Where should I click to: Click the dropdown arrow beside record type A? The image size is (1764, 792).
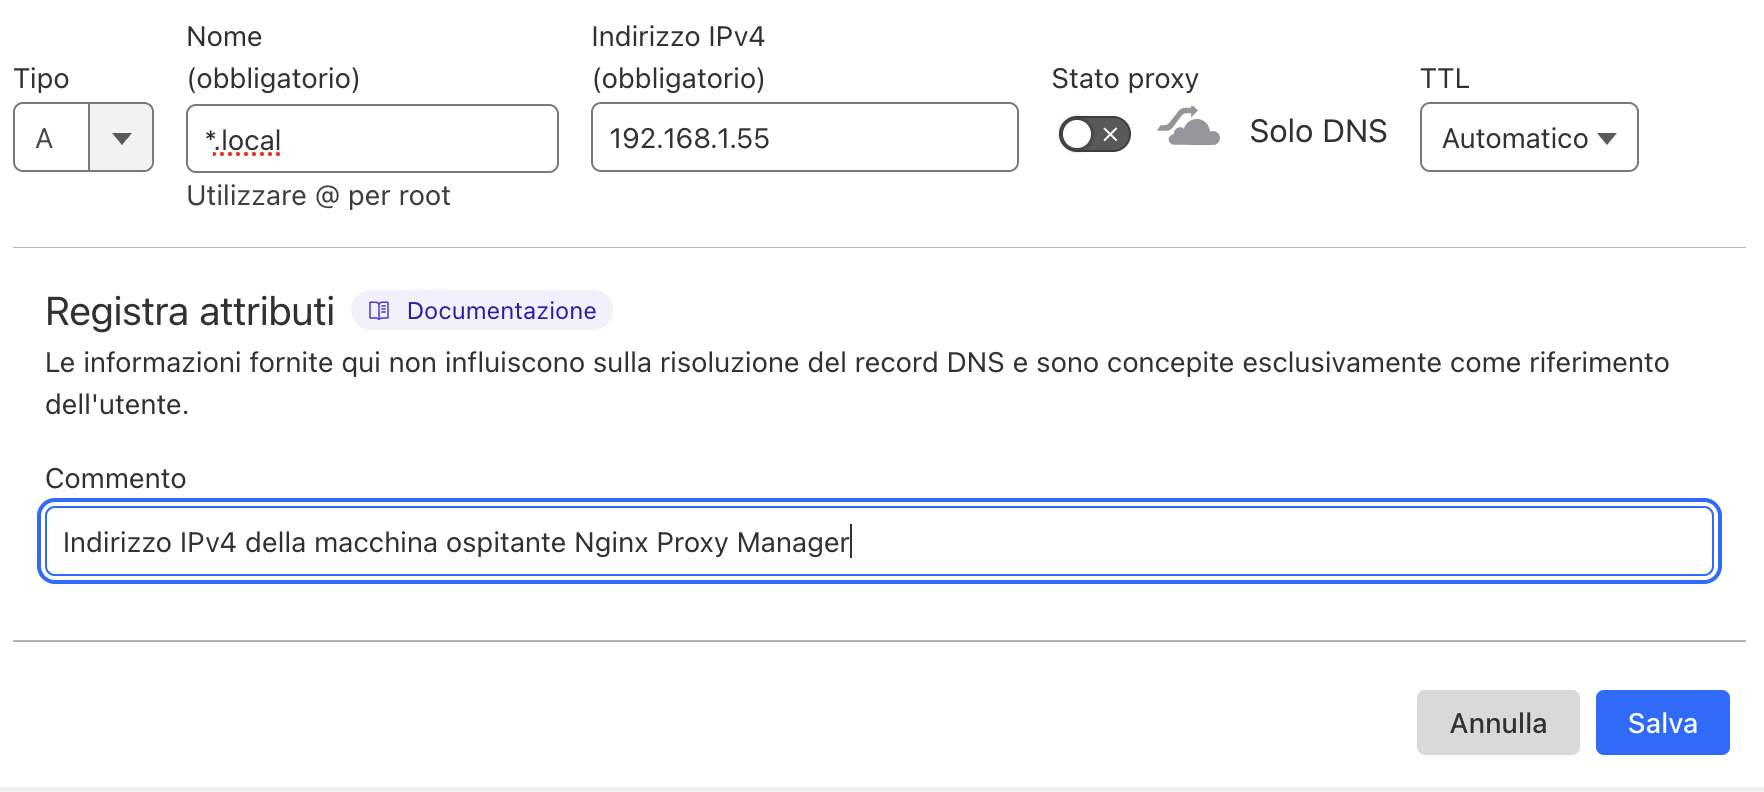pyautogui.click(x=121, y=138)
